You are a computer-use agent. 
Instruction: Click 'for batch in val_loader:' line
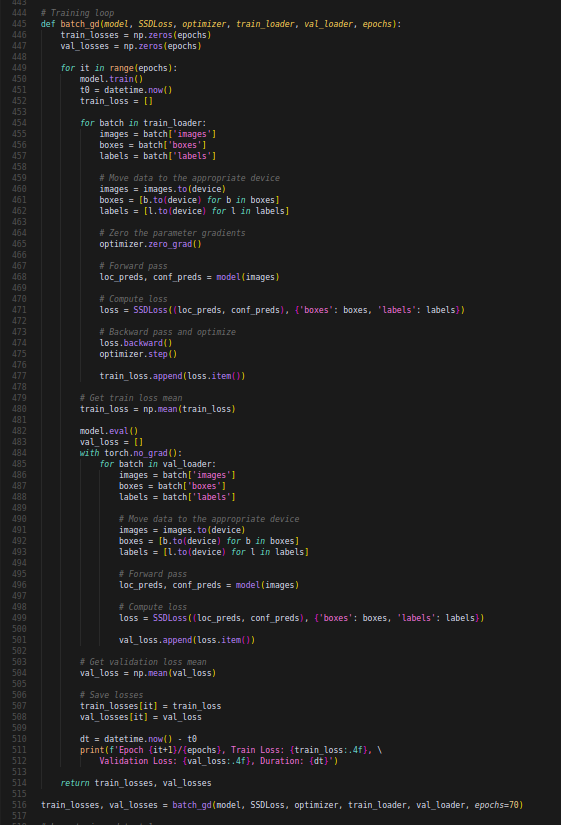pos(158,465)
